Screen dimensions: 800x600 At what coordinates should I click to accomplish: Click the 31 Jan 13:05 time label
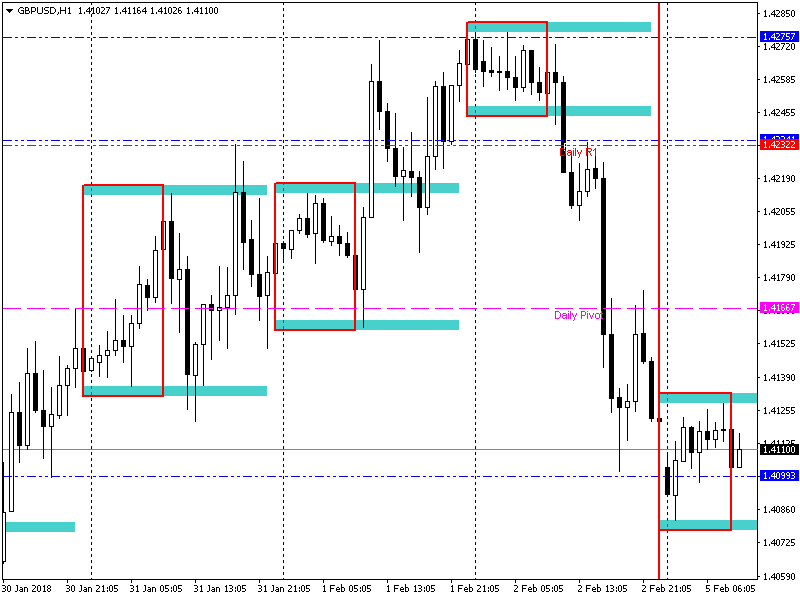tap(222, 589)
